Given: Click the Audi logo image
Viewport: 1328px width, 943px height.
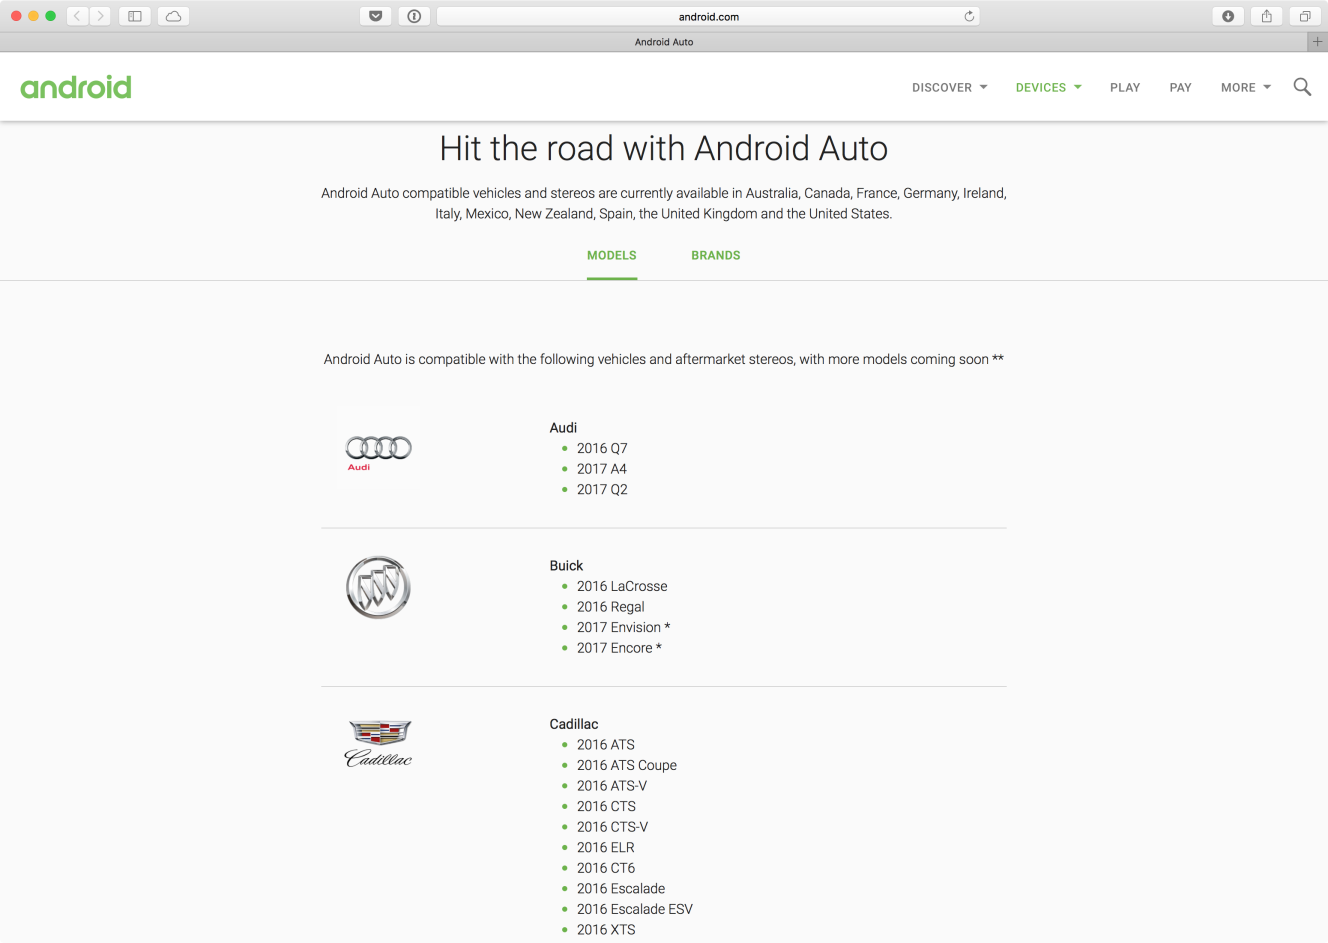Looking at the screenshot, I should [x=378, y=452].
